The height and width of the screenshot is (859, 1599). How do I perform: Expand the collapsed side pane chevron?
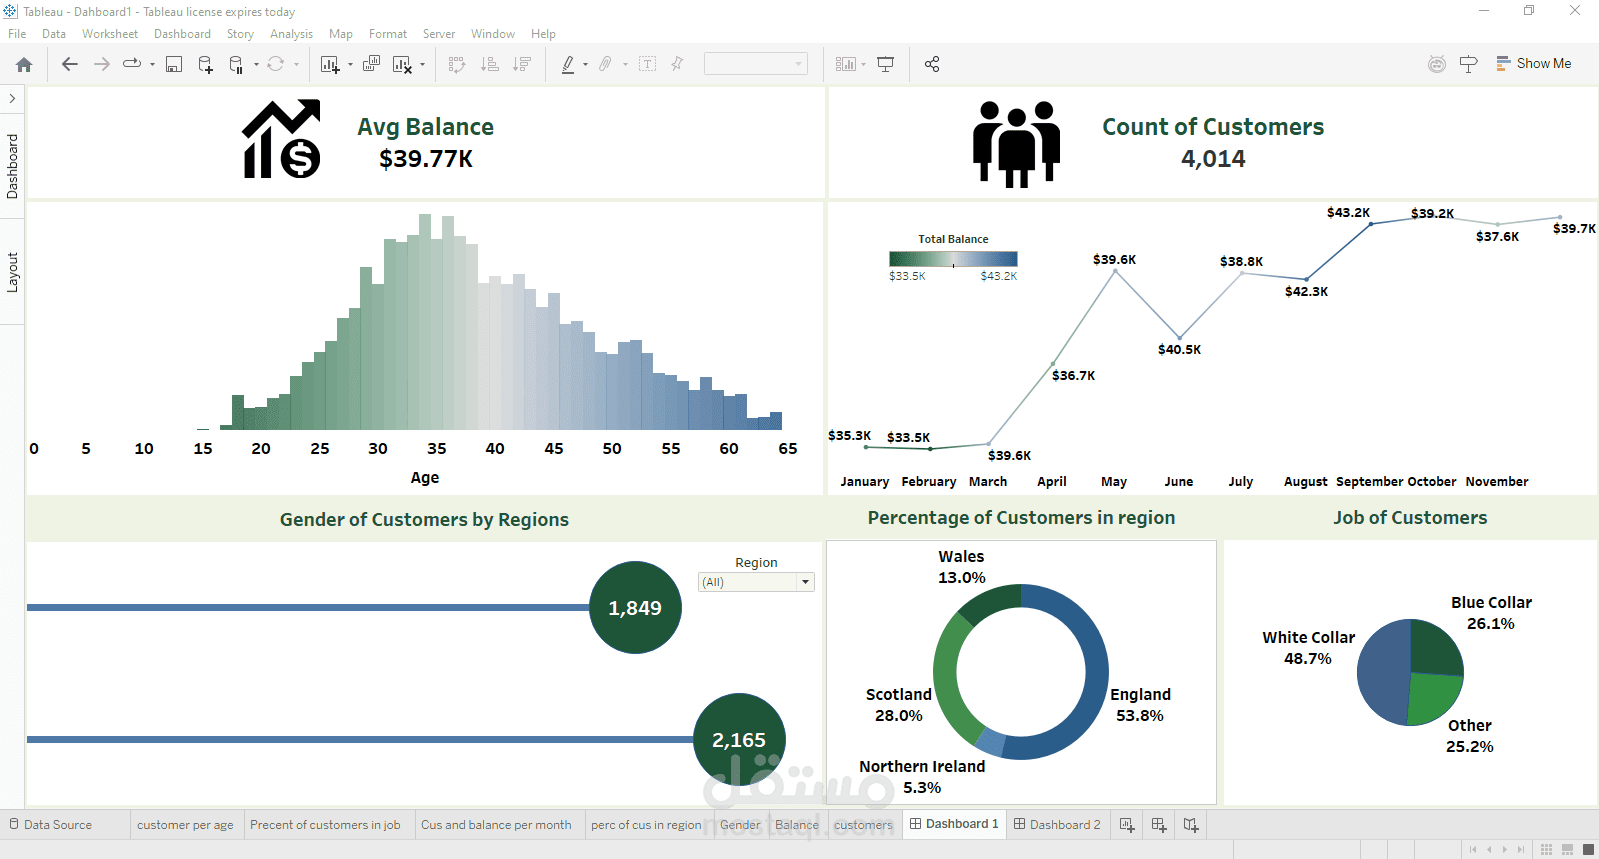tap(12, 98)
